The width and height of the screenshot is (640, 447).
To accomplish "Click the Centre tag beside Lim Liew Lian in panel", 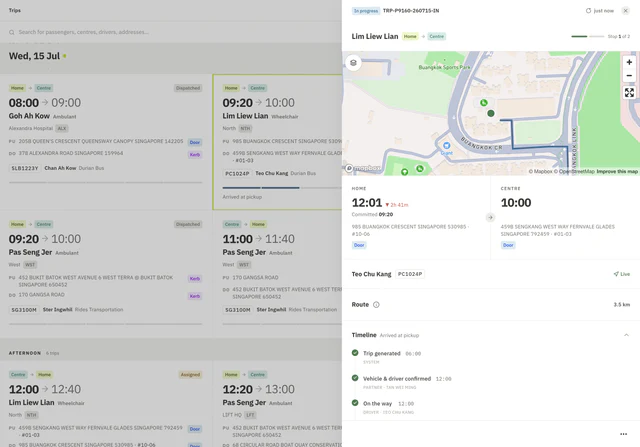I will coord(436,36).
